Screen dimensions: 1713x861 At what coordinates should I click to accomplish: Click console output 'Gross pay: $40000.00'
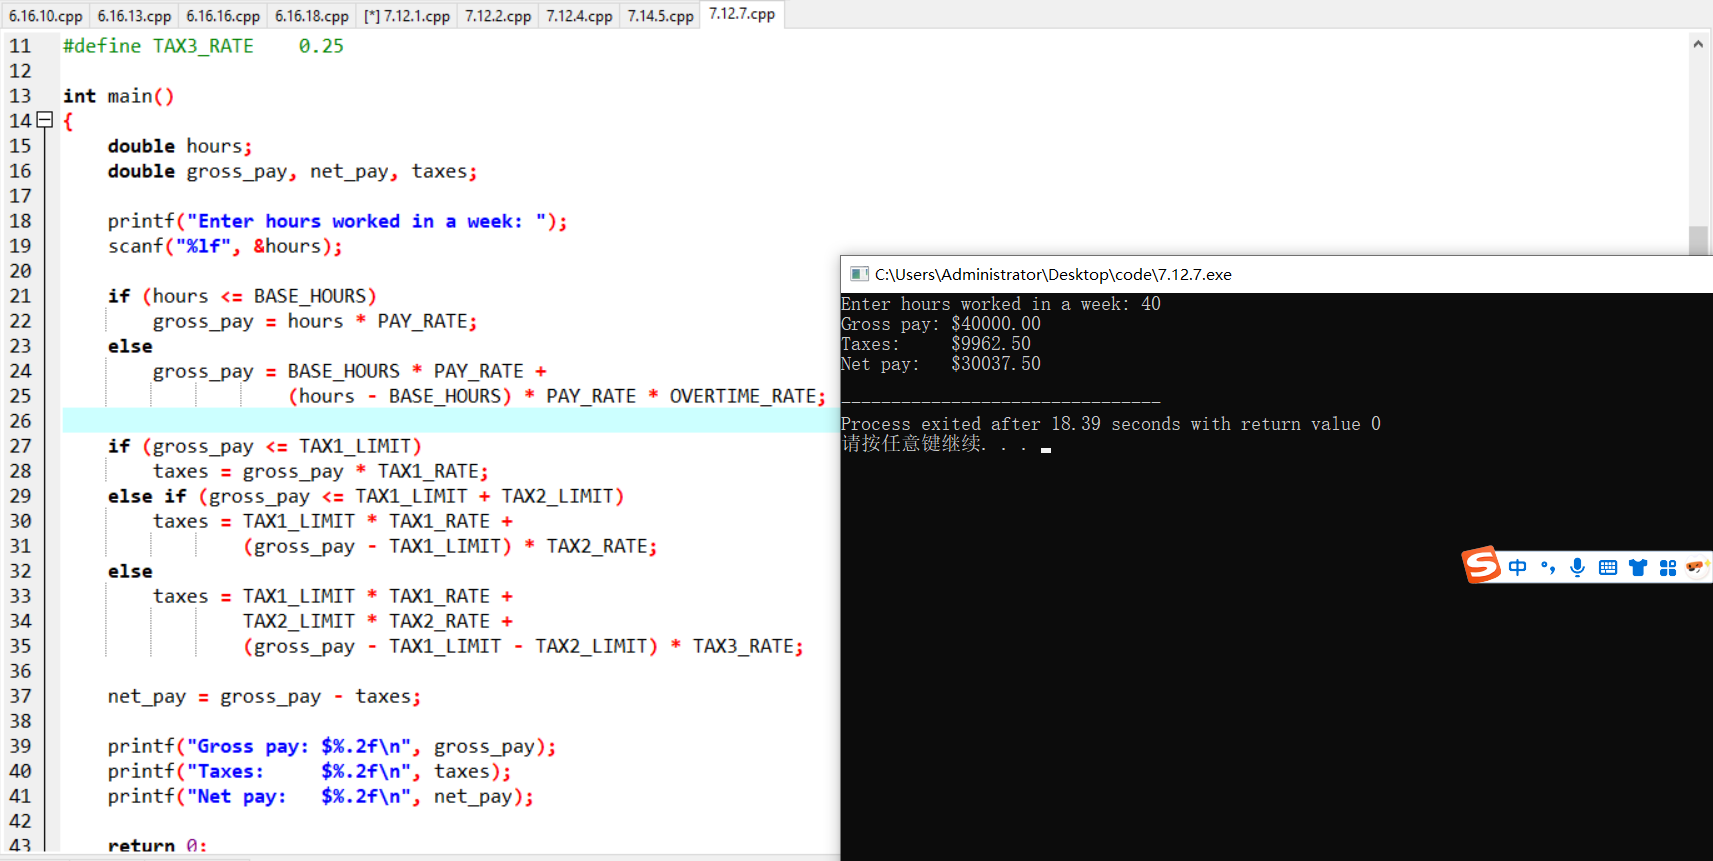(x=941, y=324)
